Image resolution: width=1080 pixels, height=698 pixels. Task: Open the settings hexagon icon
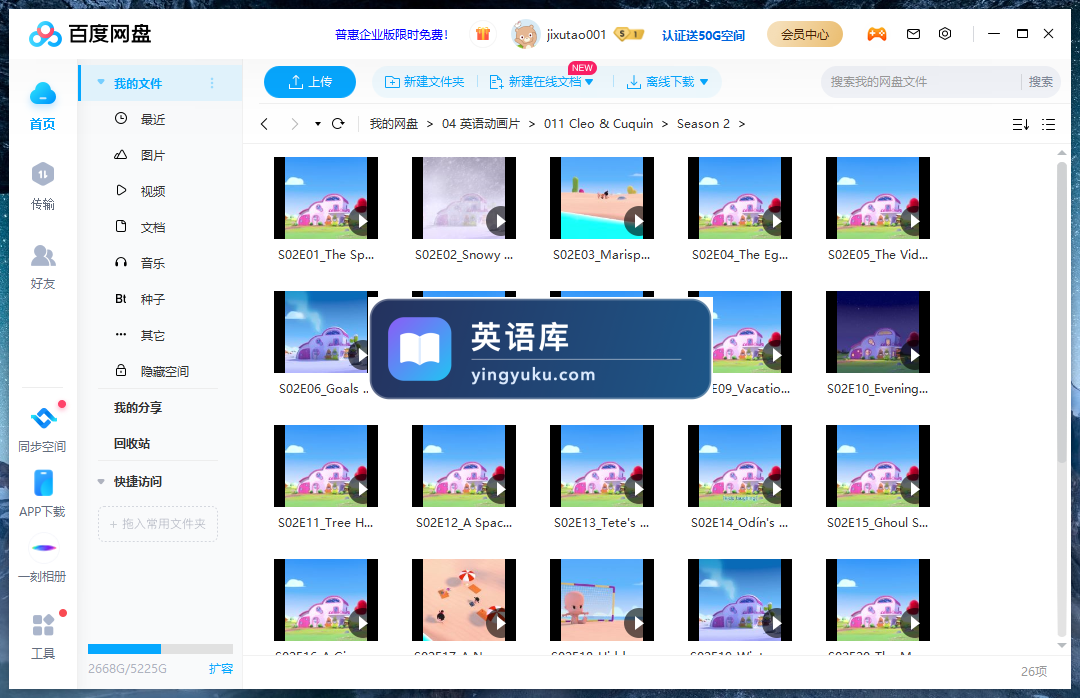click(945, 34)
